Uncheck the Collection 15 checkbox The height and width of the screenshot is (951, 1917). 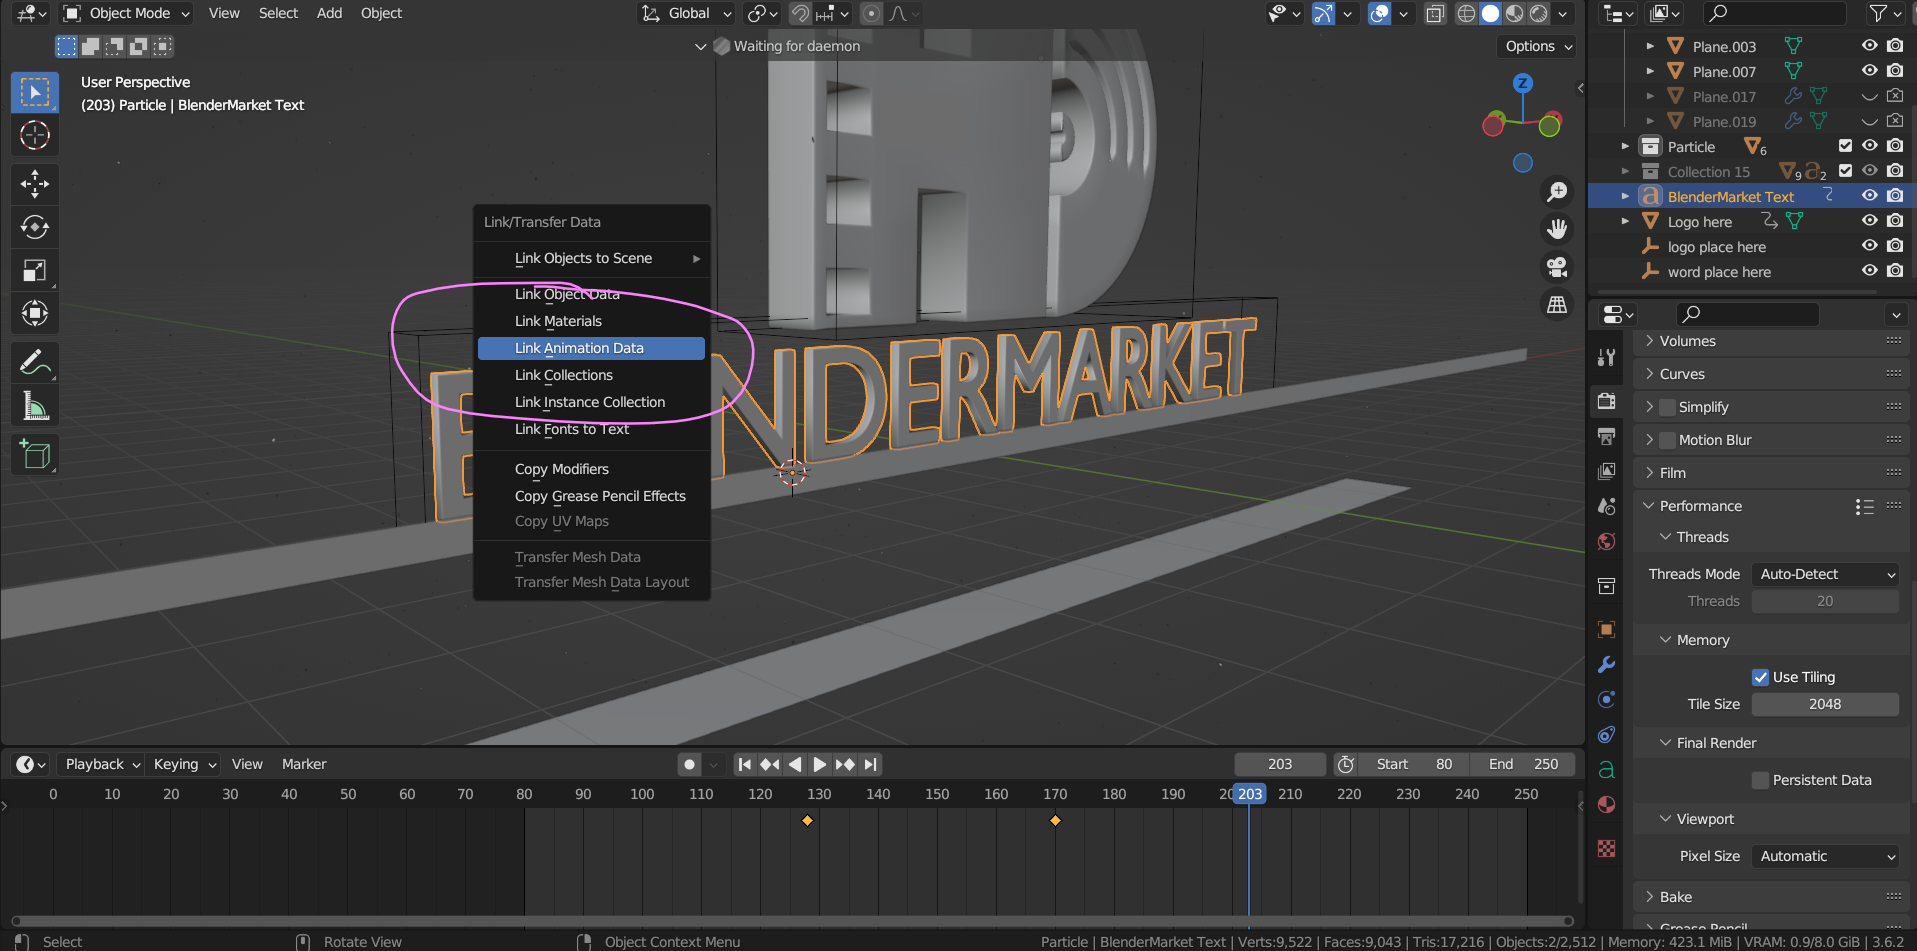[x=1845, y=170]
